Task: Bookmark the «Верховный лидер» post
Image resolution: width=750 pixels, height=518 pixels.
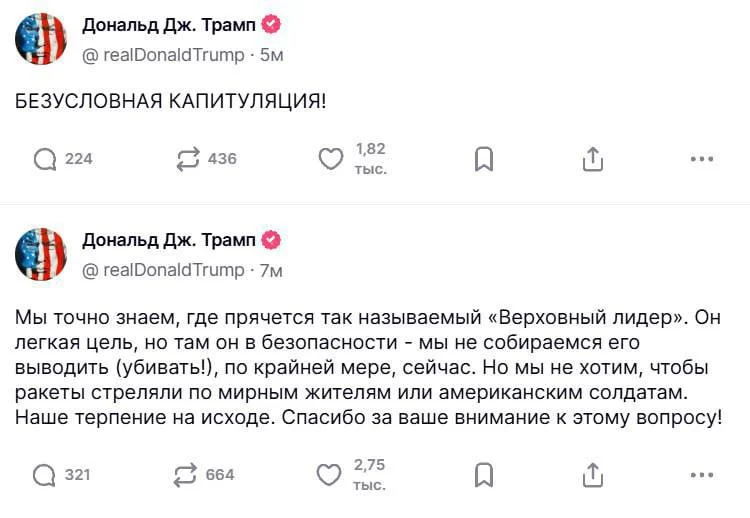Action: pos(483,474)
